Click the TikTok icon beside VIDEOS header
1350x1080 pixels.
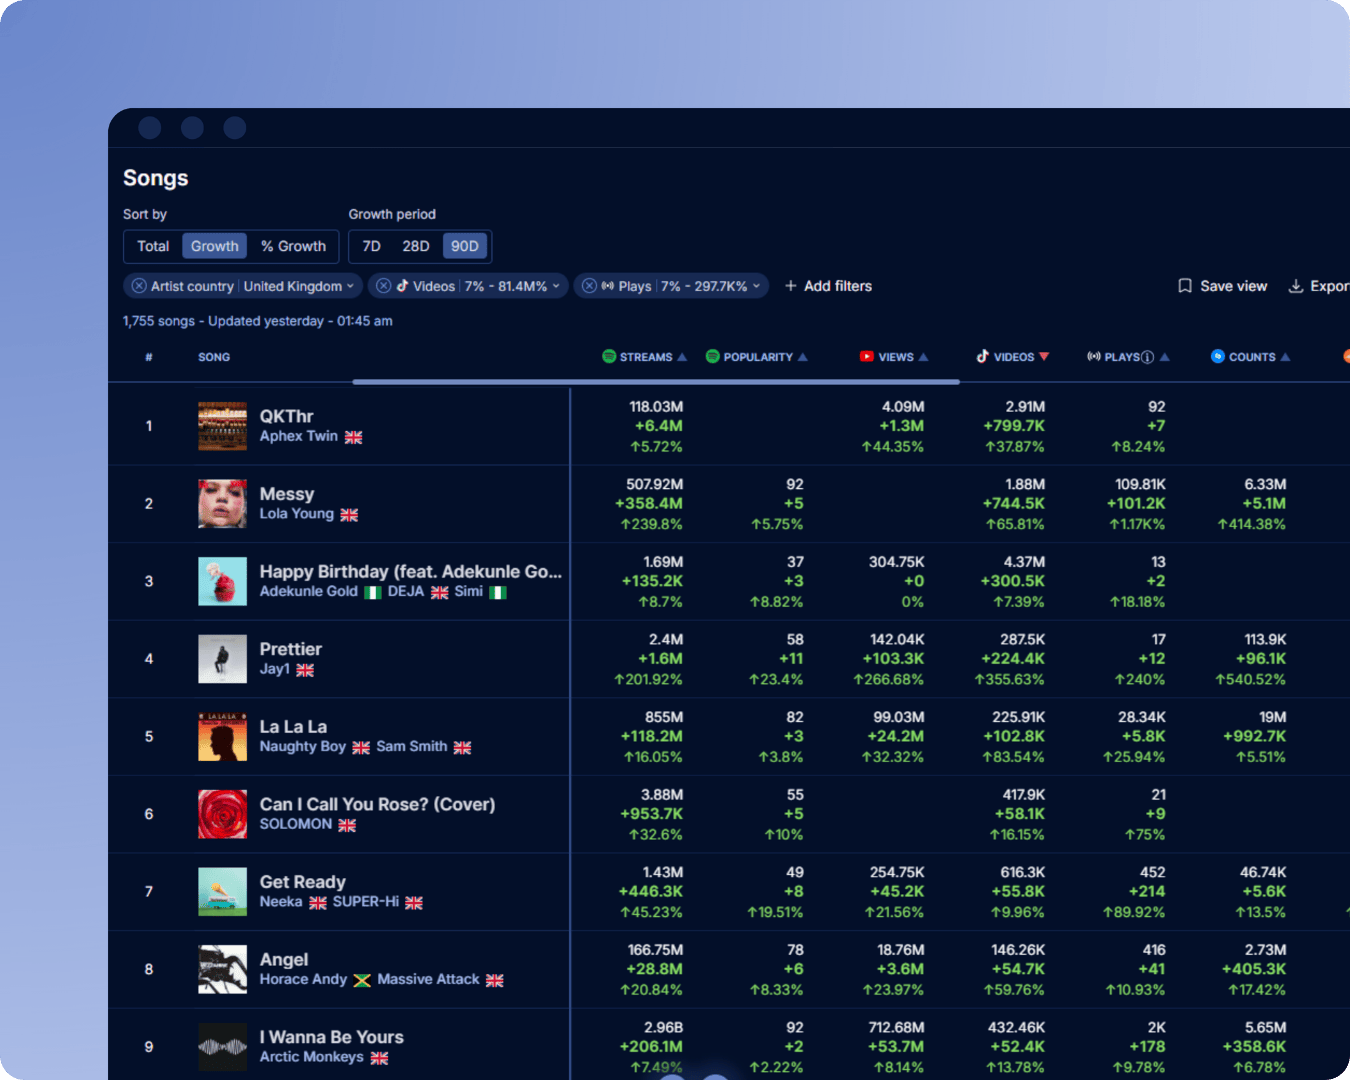[983, 356]
